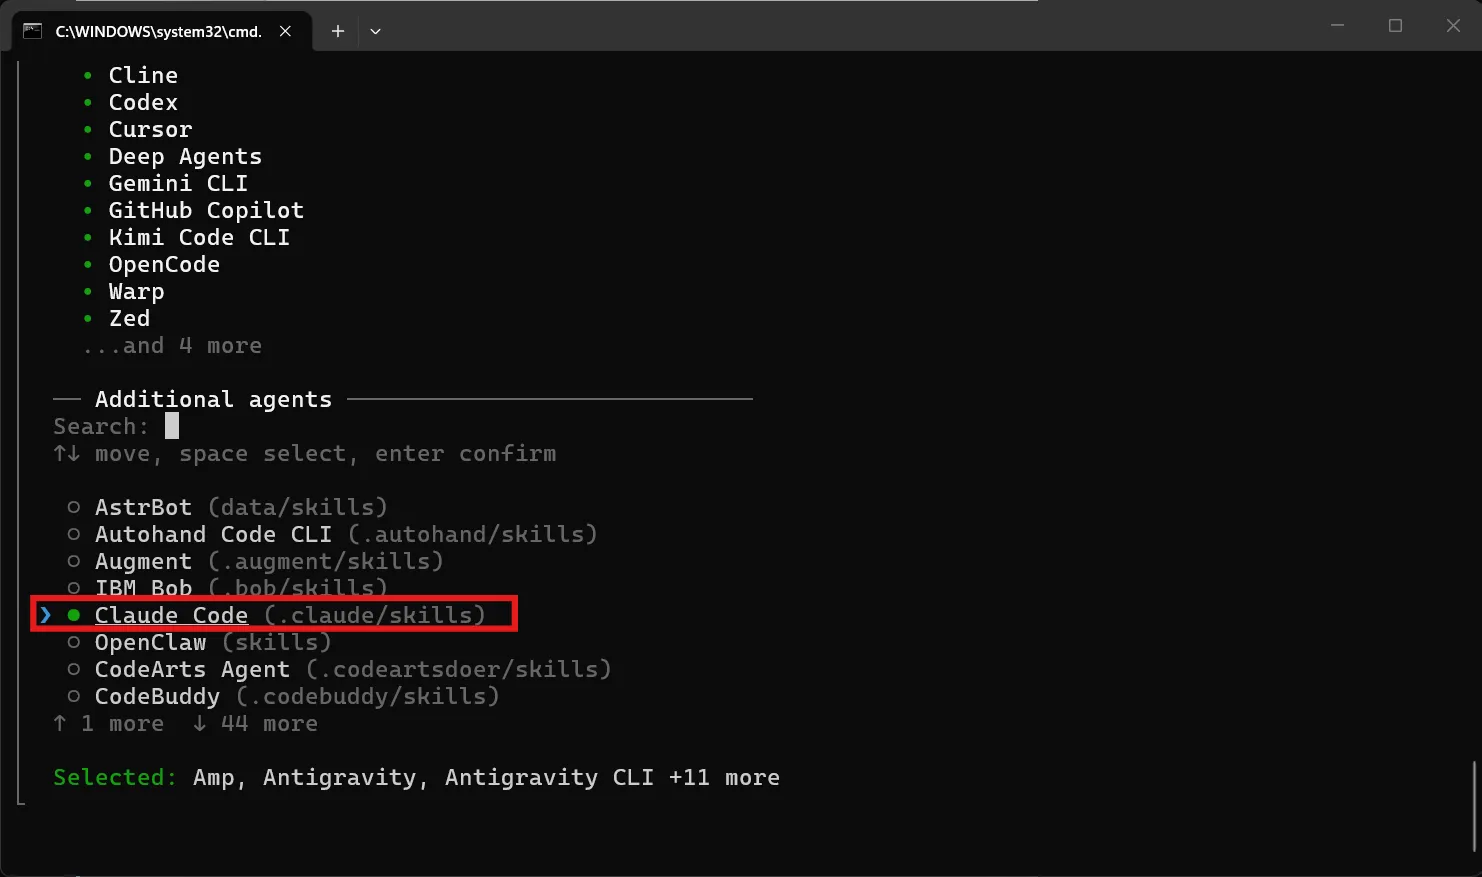Toggle the Augment agent radio circle
The width and height of the screenshot is (1482, 877).
click(74, 562)
